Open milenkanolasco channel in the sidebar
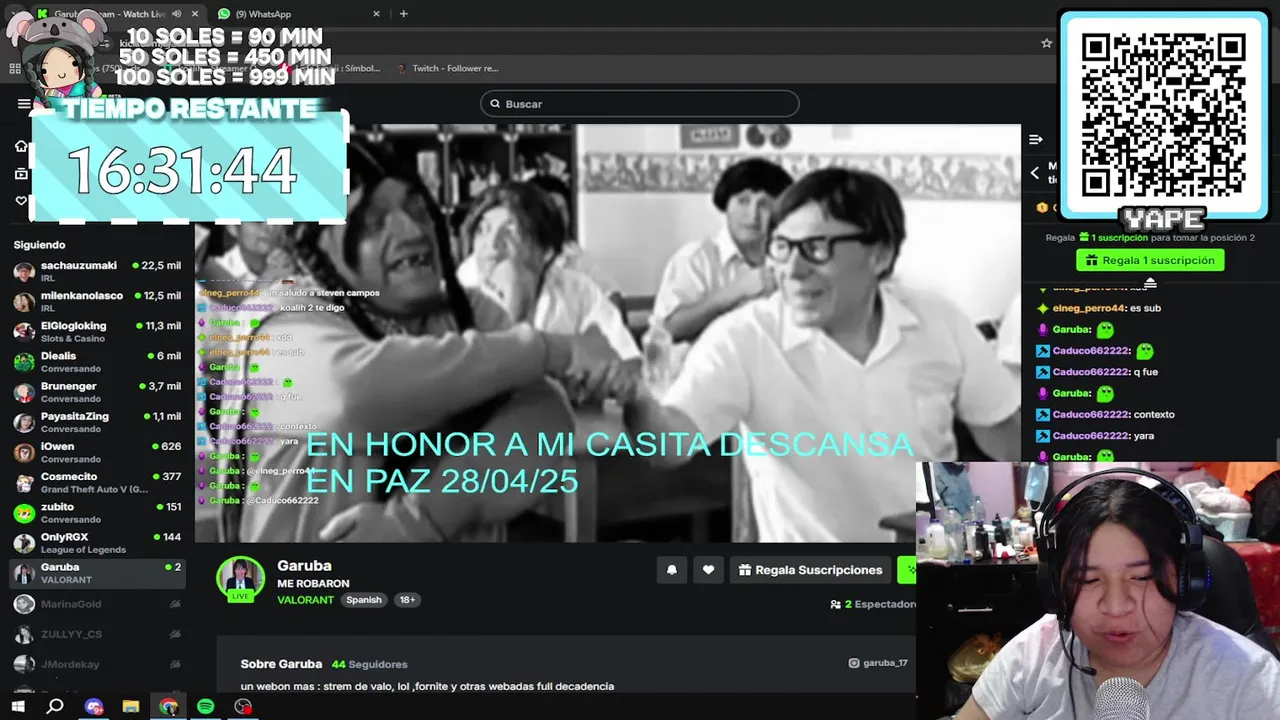Viewport: 1280px width, 720px height. (97, 301)
